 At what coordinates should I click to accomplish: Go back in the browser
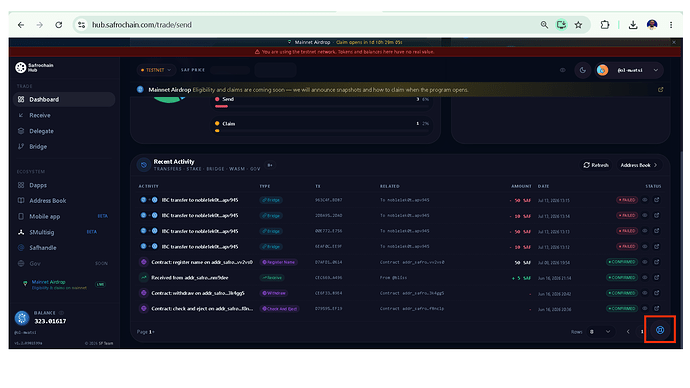click(21, 25)
